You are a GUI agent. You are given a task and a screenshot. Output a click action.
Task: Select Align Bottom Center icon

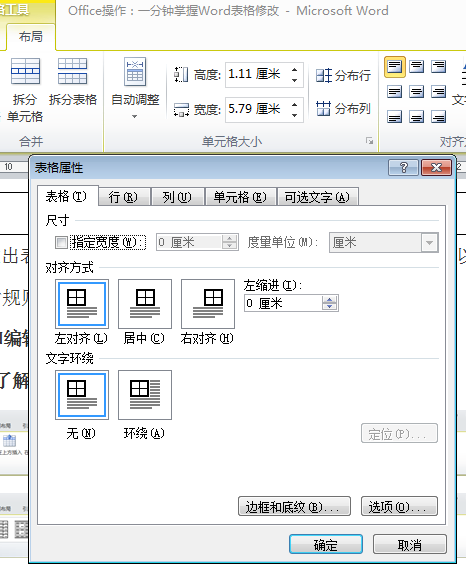point(416,117)
